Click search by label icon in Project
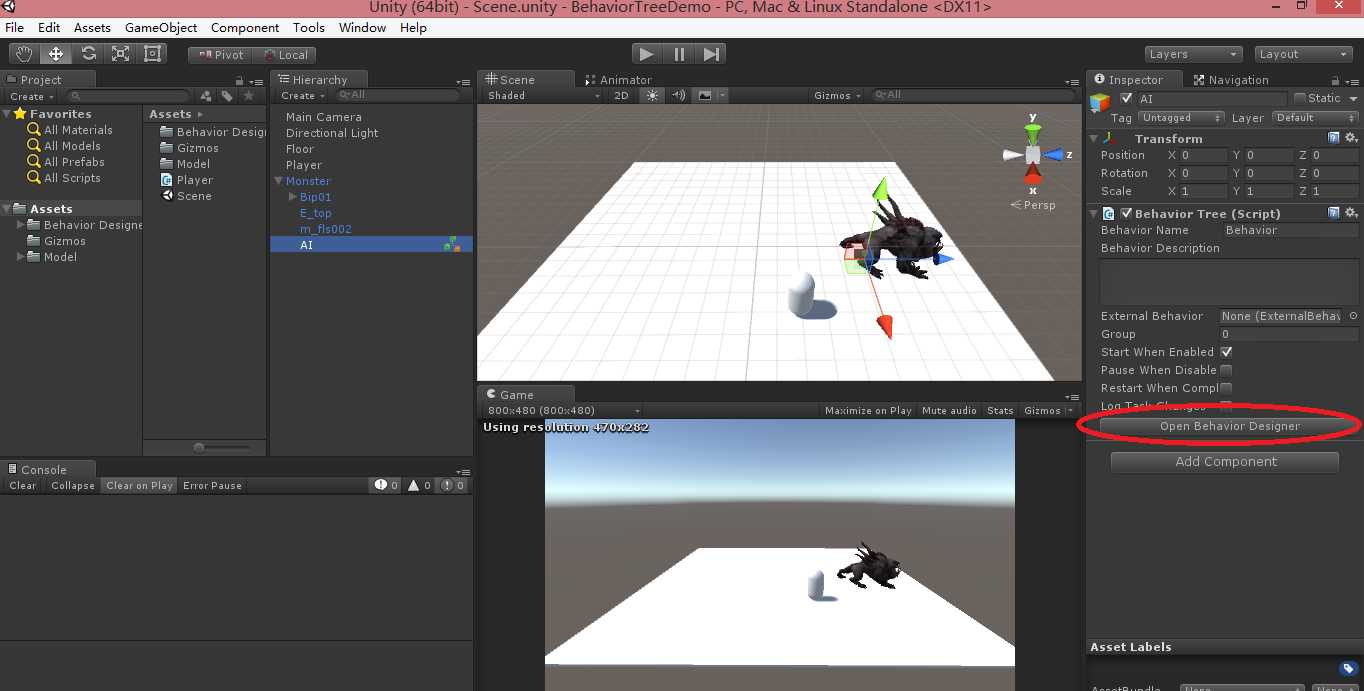Screen dimensions: 1364x691 227,96
